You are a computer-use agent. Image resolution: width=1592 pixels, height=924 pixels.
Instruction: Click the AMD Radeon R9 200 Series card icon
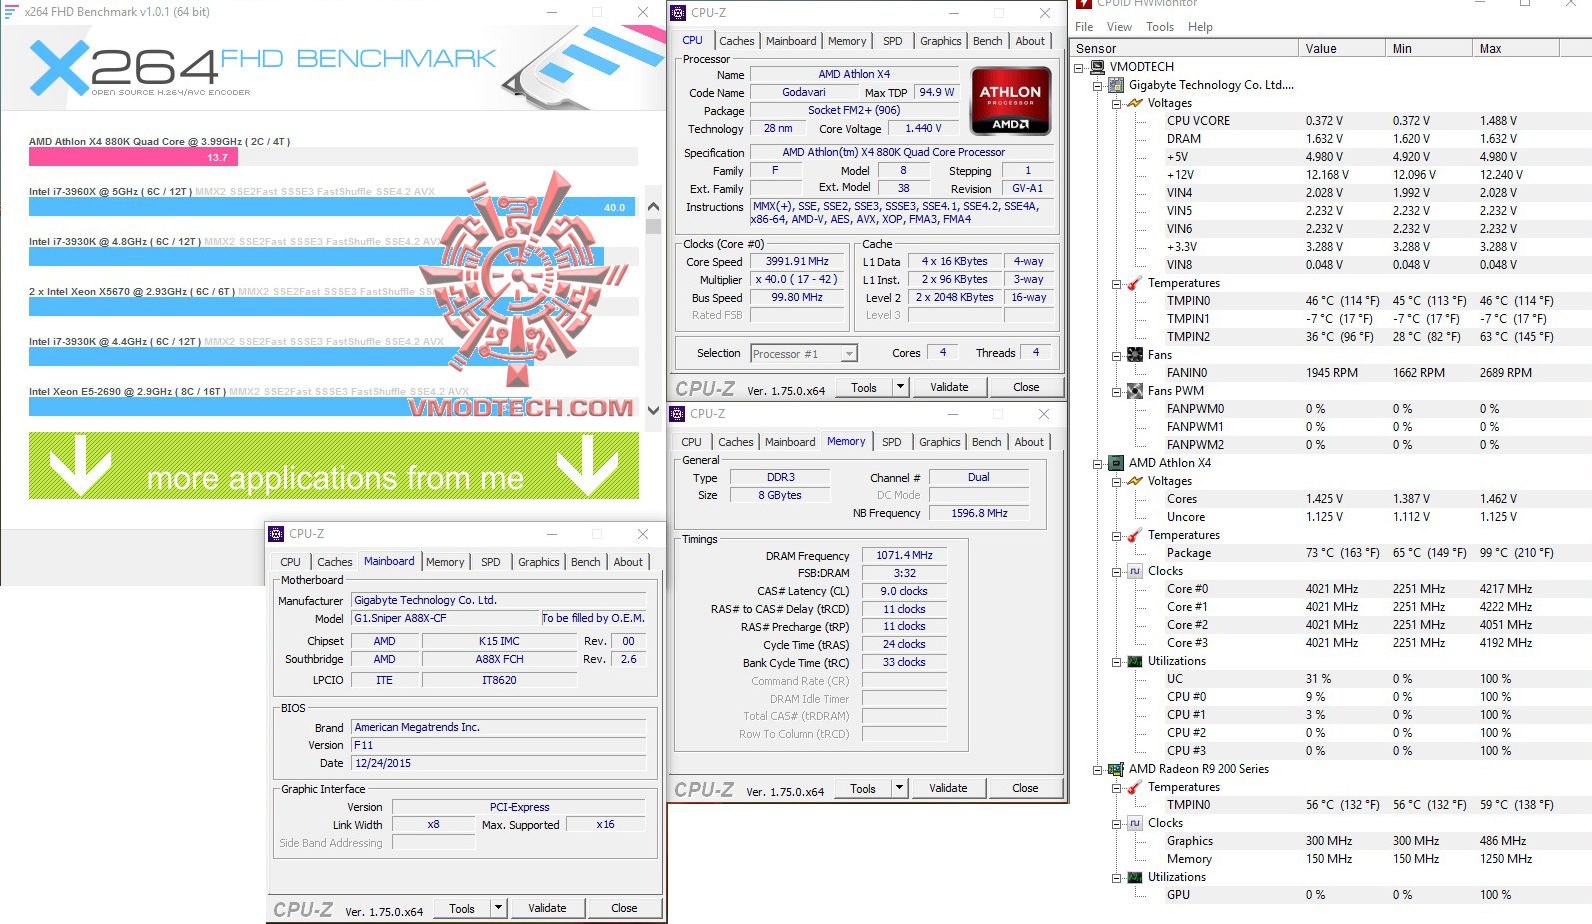pos(1116,769)
